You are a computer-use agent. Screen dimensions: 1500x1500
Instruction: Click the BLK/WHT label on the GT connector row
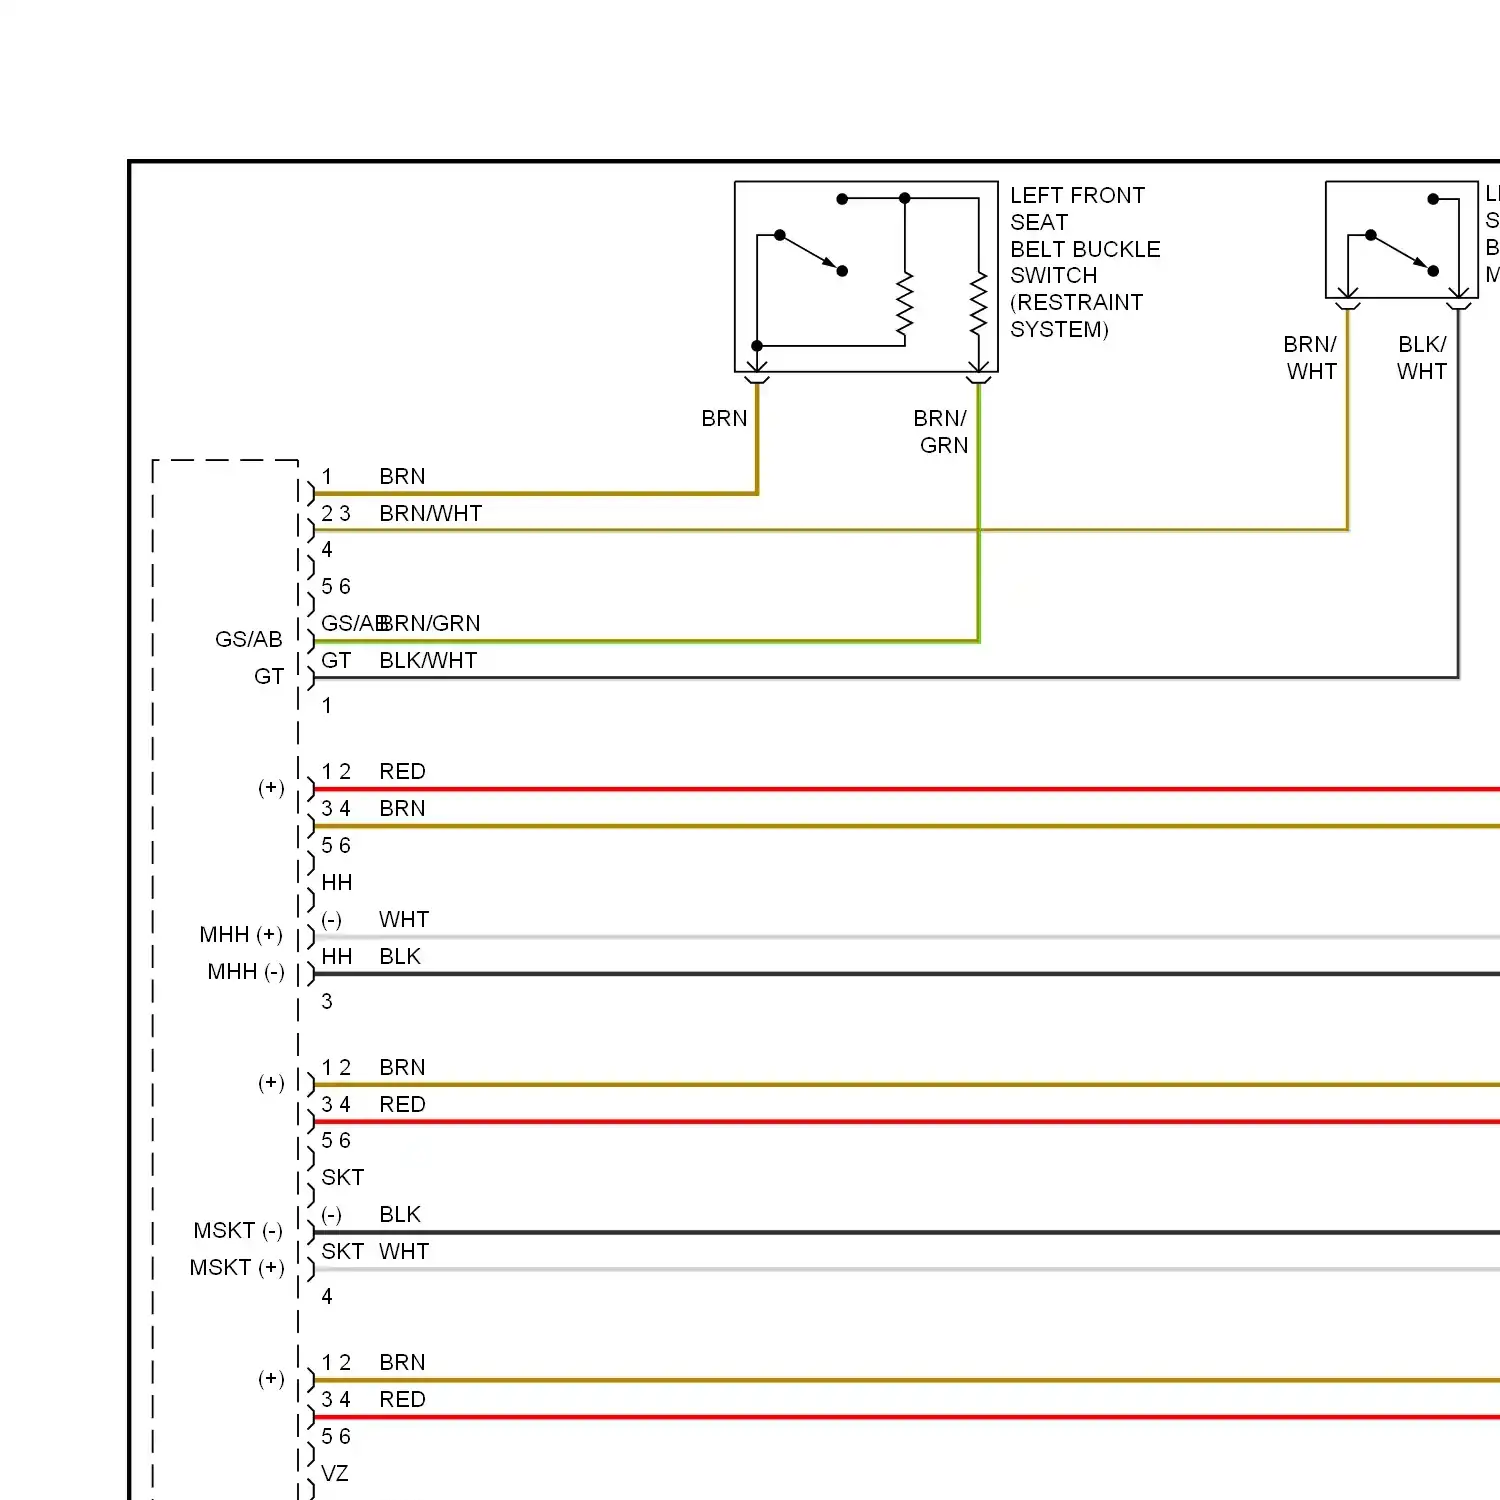coord(428,660)
